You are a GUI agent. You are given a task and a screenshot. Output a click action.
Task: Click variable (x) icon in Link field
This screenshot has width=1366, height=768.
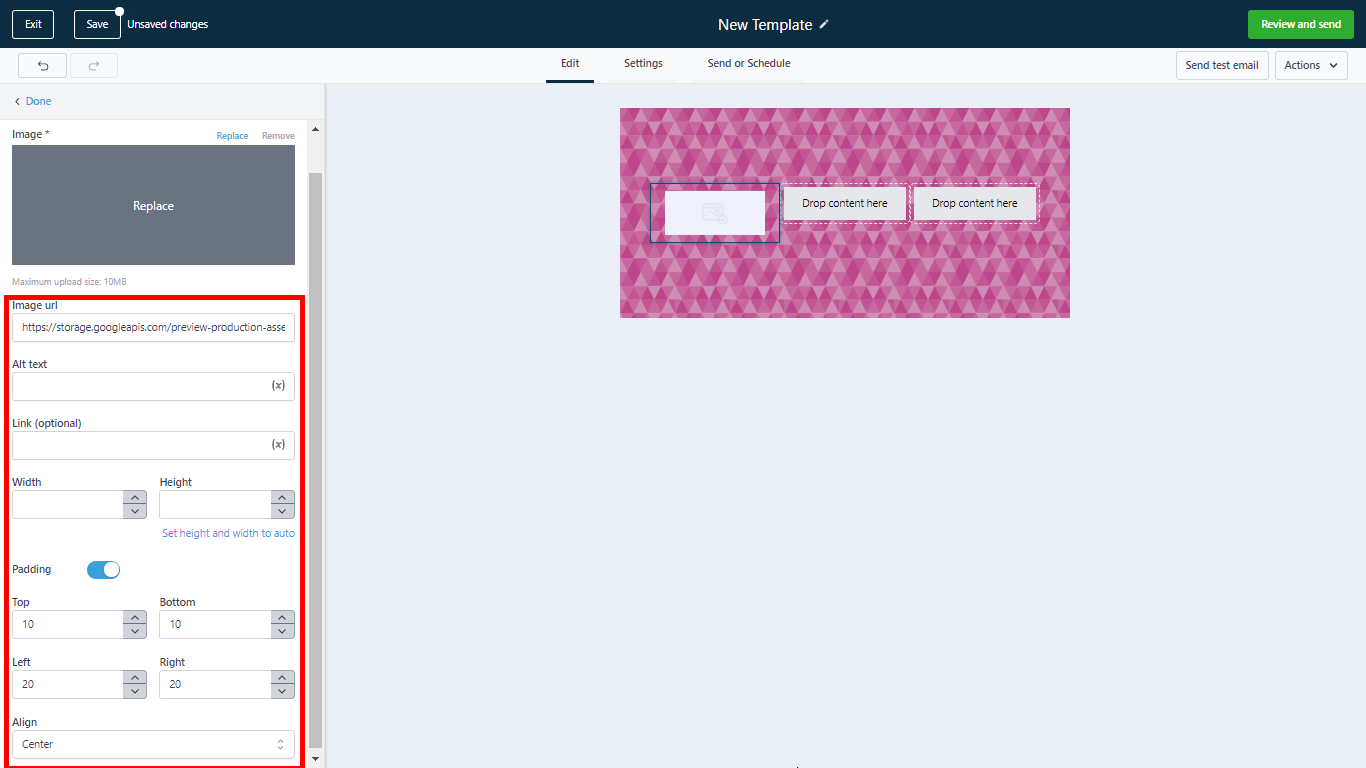tap(278, 445)
